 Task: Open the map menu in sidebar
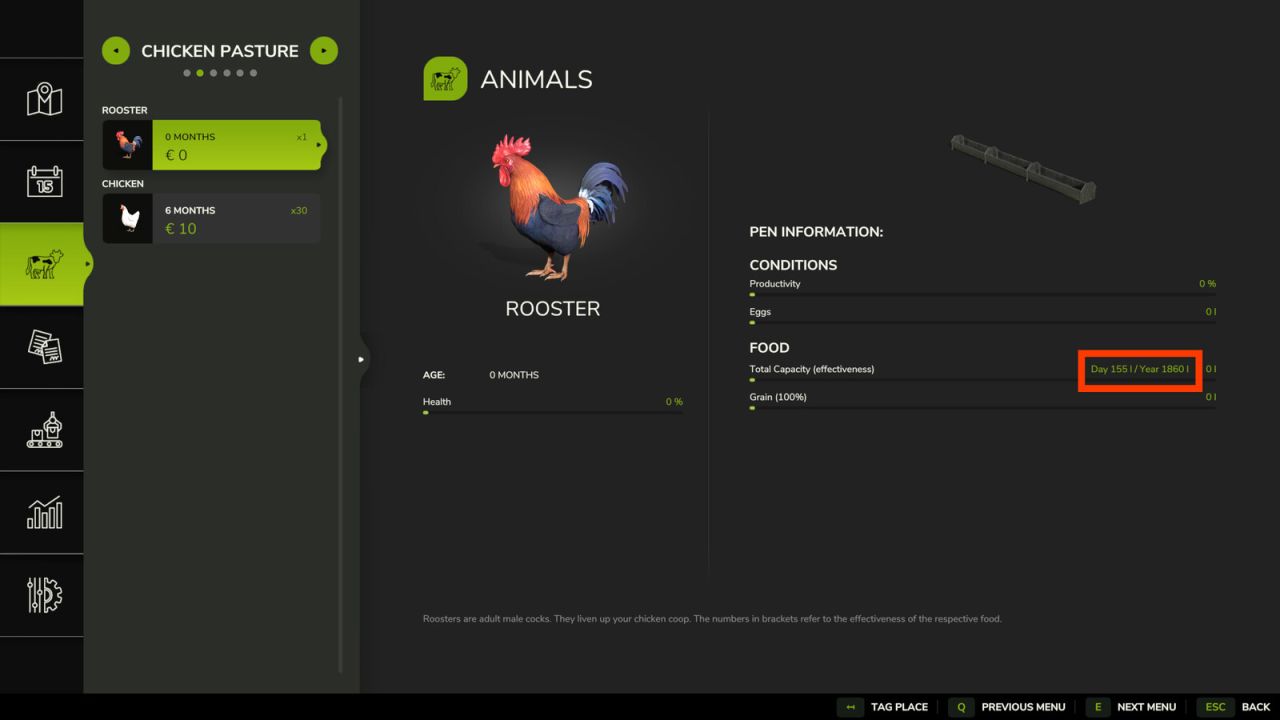click(x=42, y=100)
